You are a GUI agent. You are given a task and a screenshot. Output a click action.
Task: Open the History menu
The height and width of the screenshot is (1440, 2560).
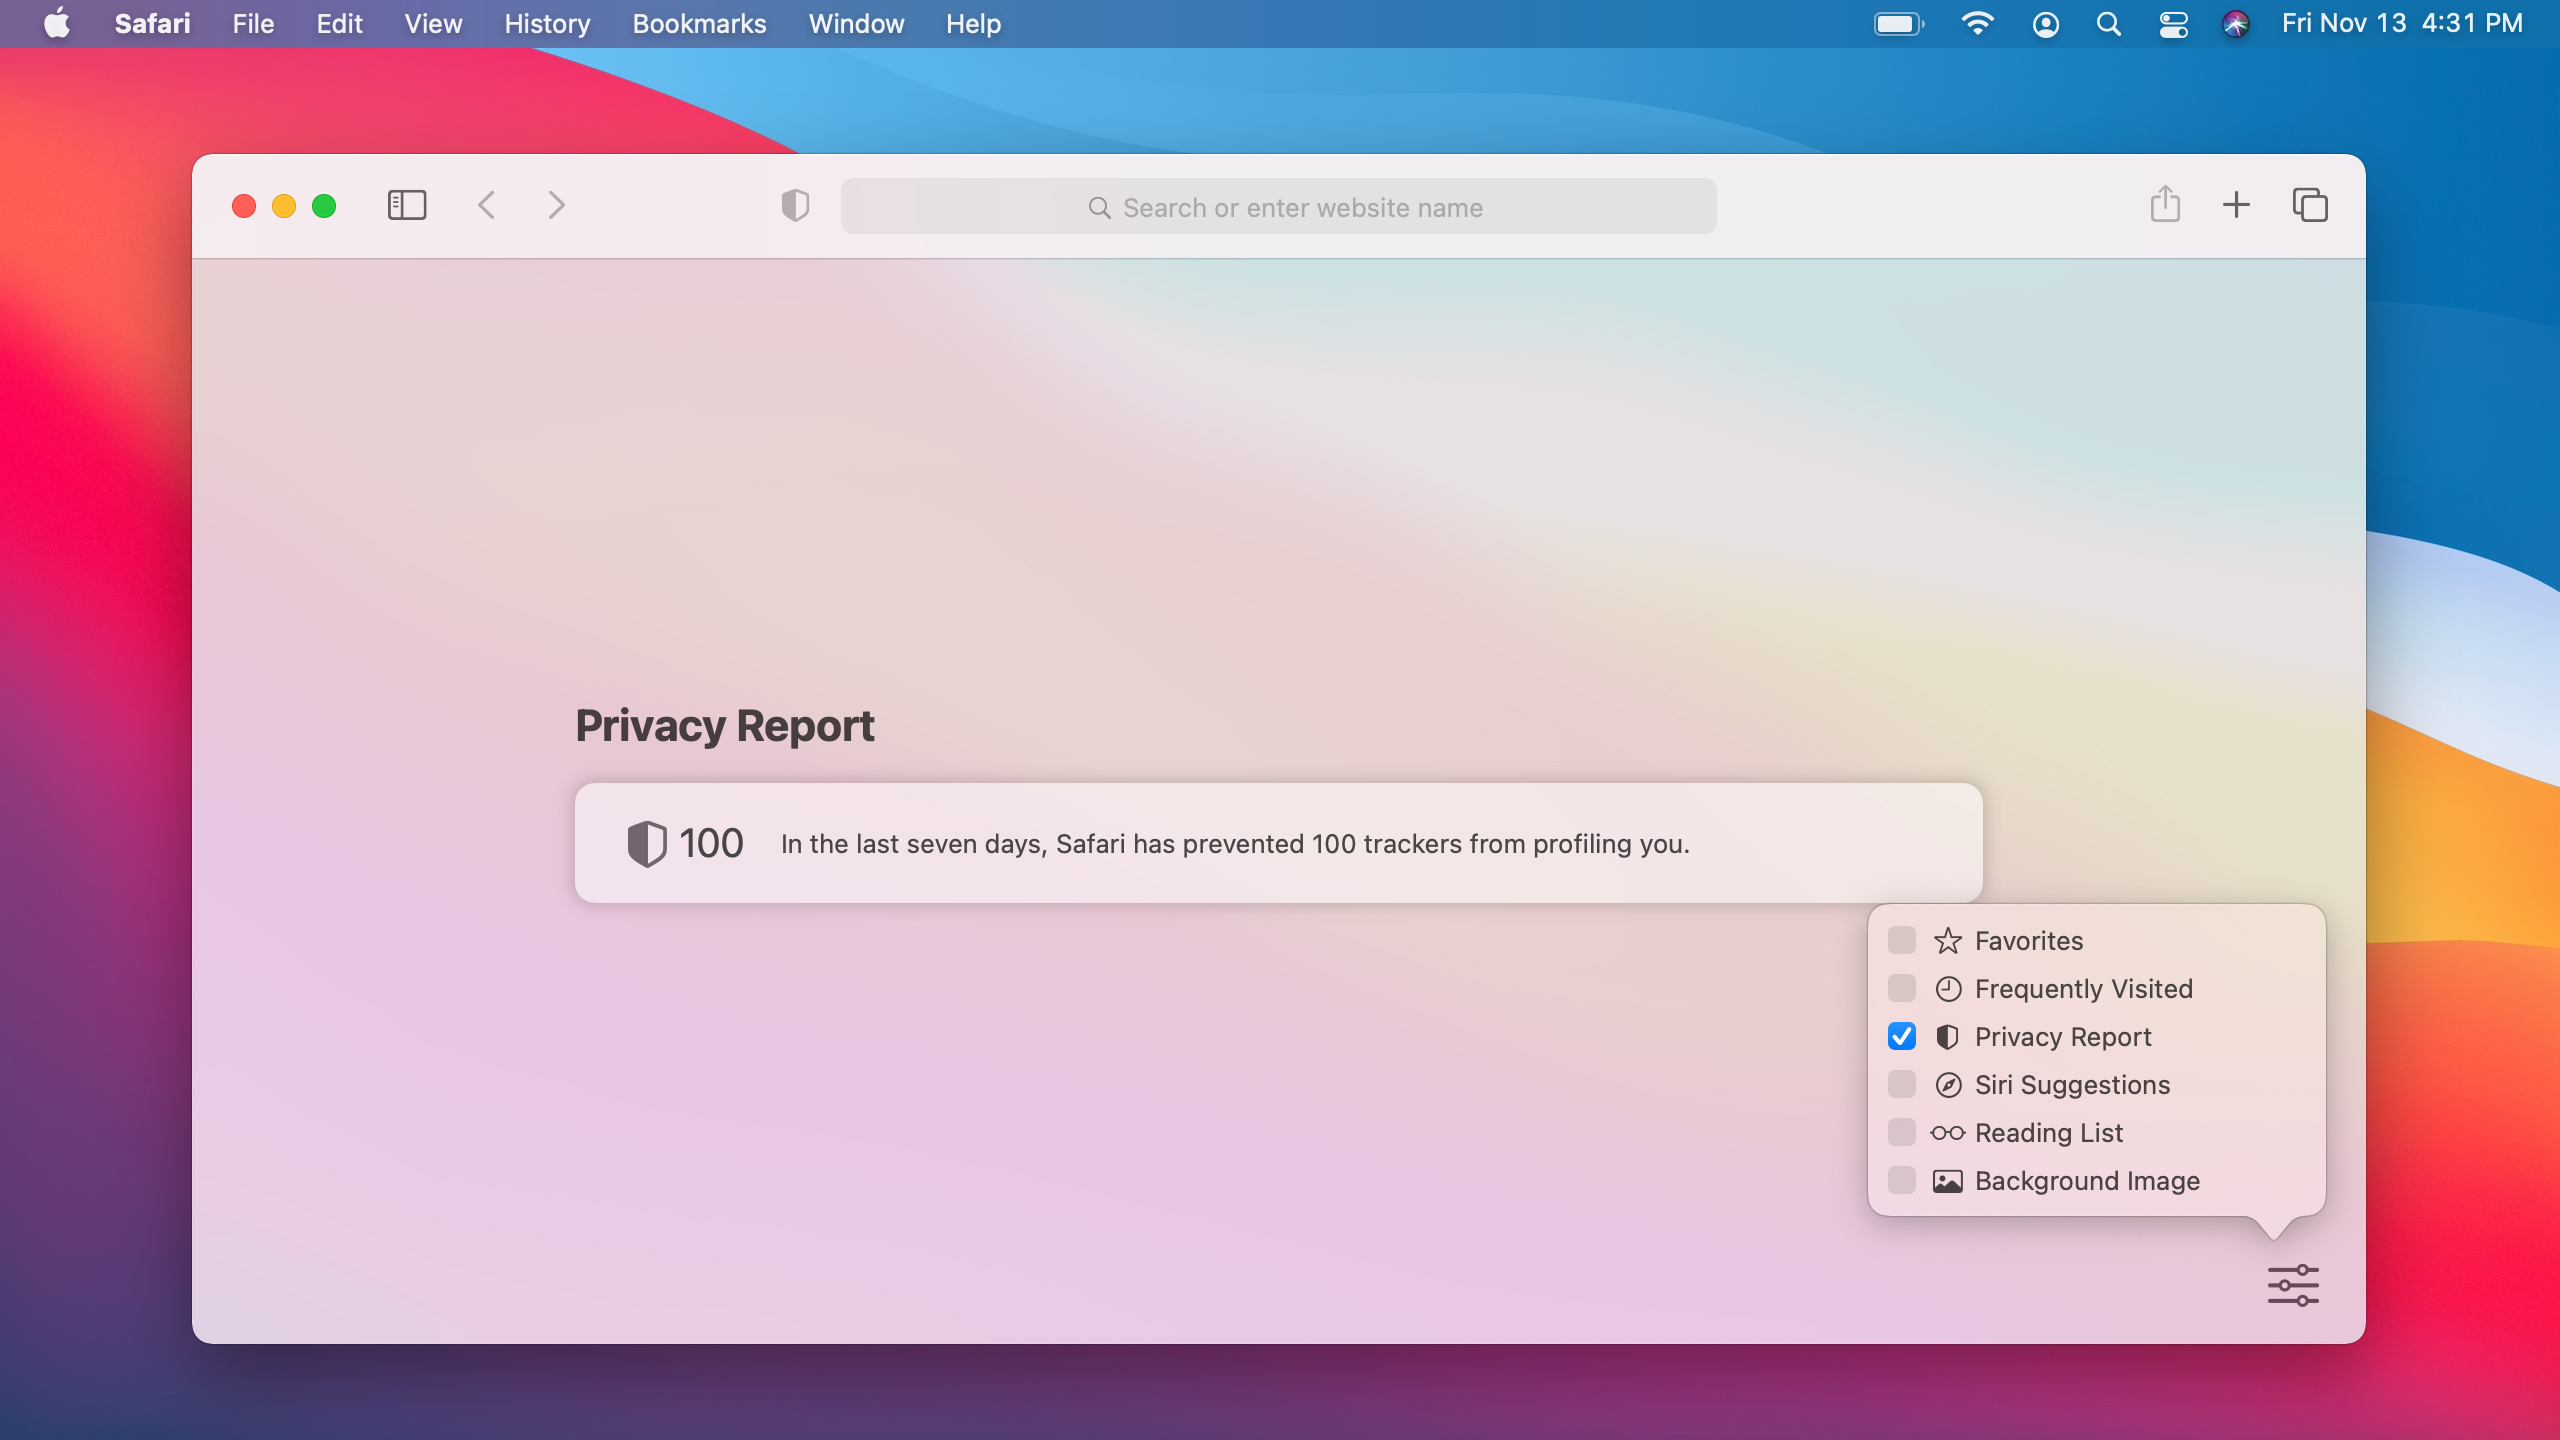click(x=547, y=23)
